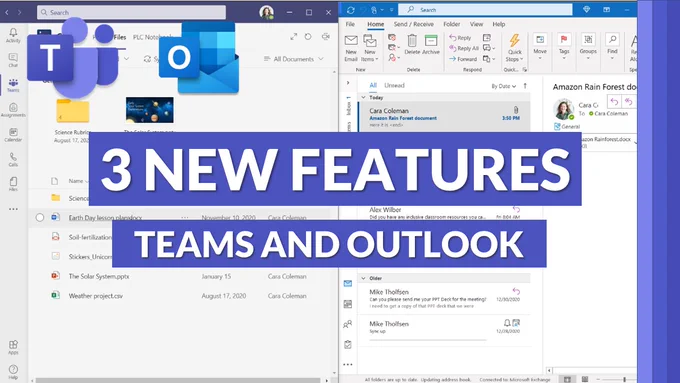680x383 pixels.
Task: Click the reload tab icon in Teams
Action: 308,37
